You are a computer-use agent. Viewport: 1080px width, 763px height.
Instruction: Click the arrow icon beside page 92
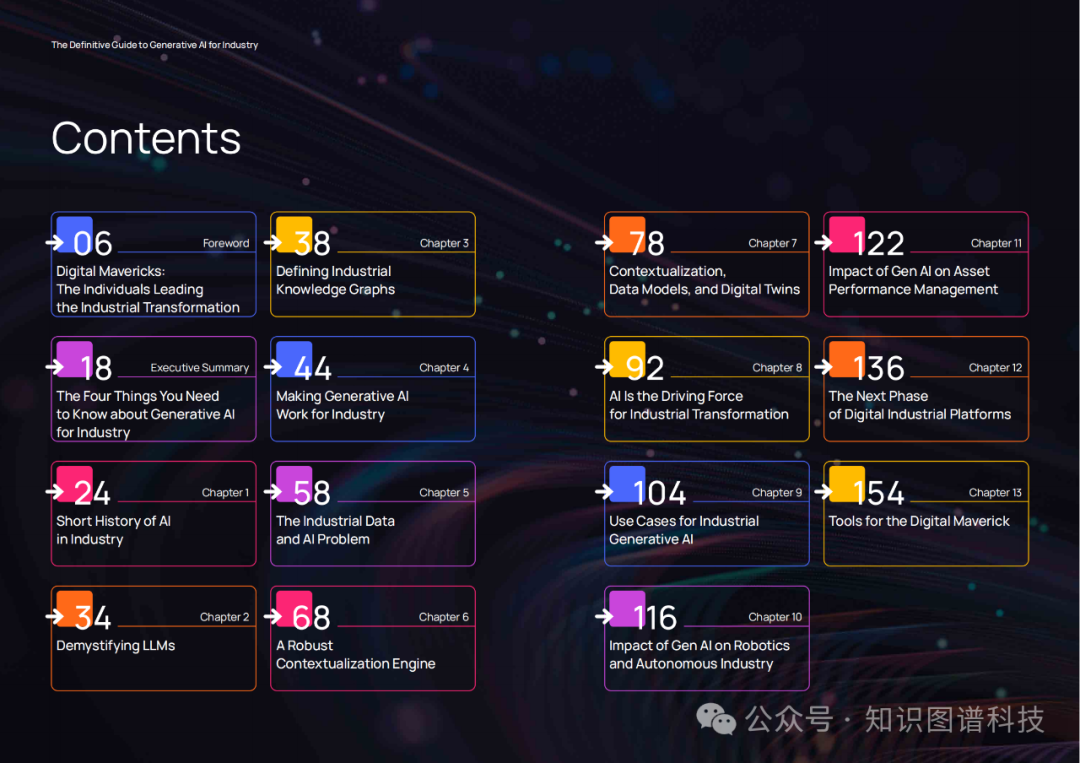click(x=604, y=367)
